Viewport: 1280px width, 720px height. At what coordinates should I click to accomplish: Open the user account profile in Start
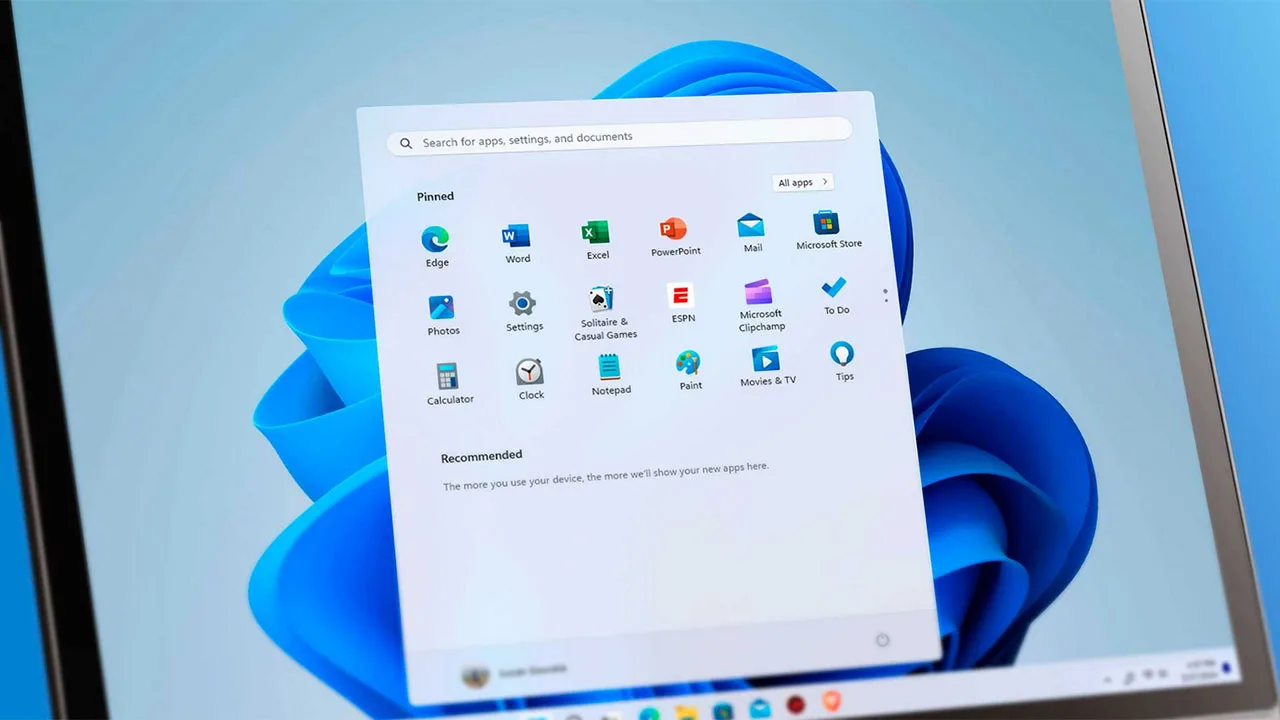click(x=516, y=674)
